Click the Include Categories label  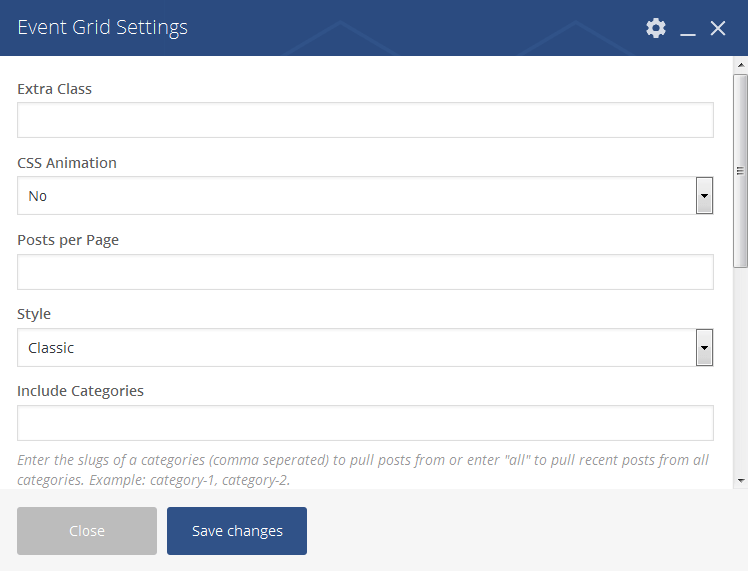pyautogui.click(x=80, y=391)
